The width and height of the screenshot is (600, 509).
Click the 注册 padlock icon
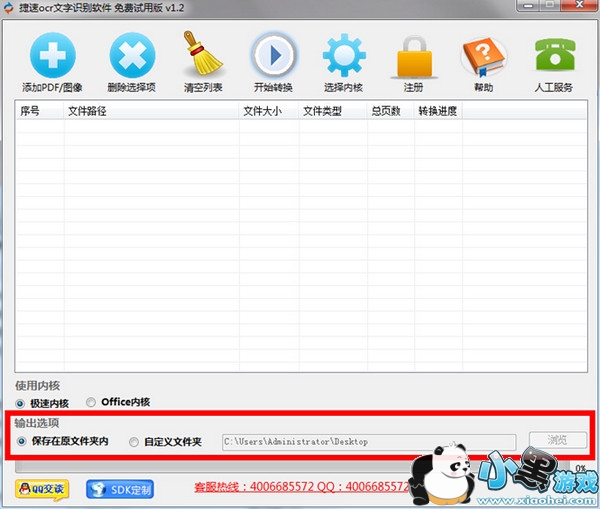pos(414,57)
